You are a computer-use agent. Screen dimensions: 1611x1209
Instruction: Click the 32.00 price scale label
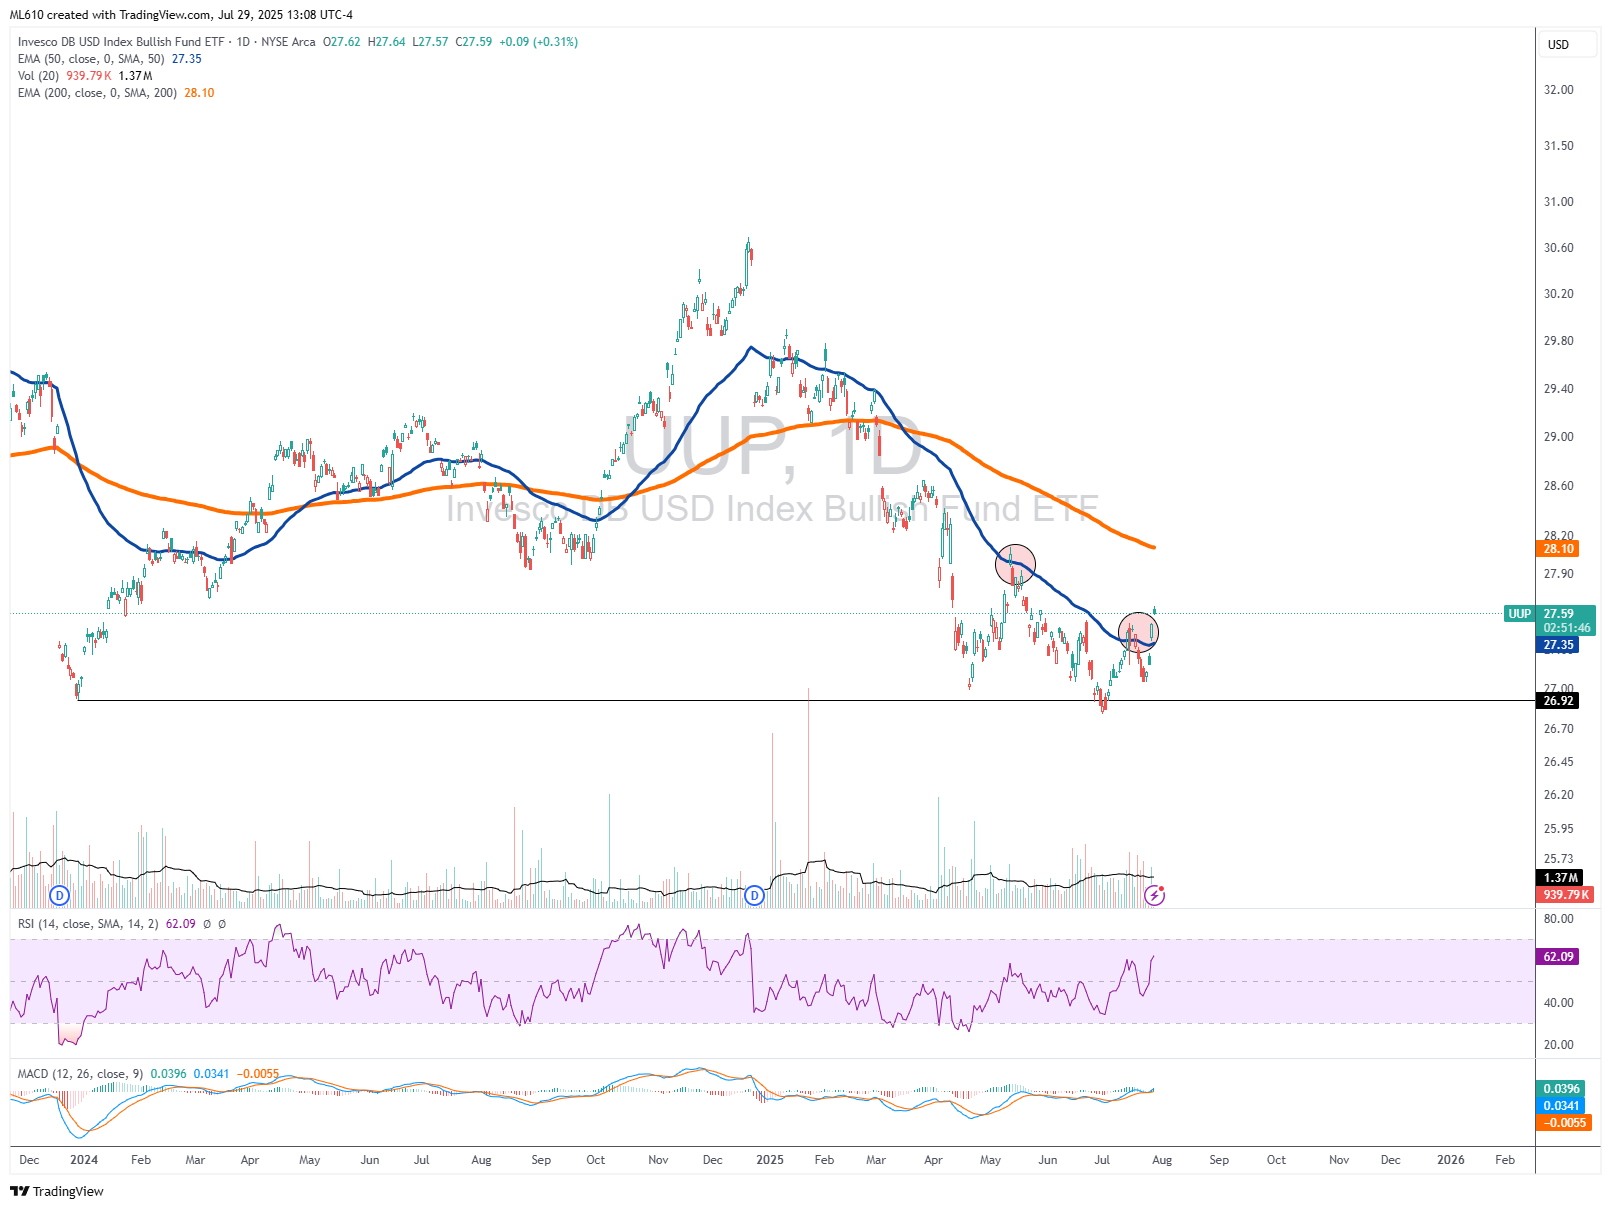click(1558, 90)
